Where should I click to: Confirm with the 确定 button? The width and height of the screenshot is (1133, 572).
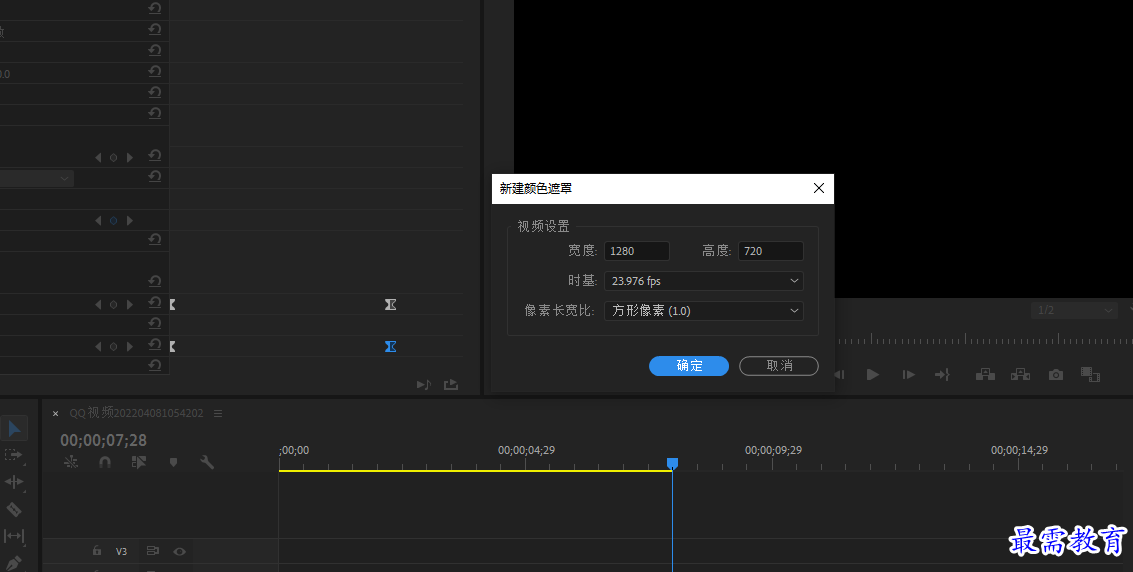point(689,365)
